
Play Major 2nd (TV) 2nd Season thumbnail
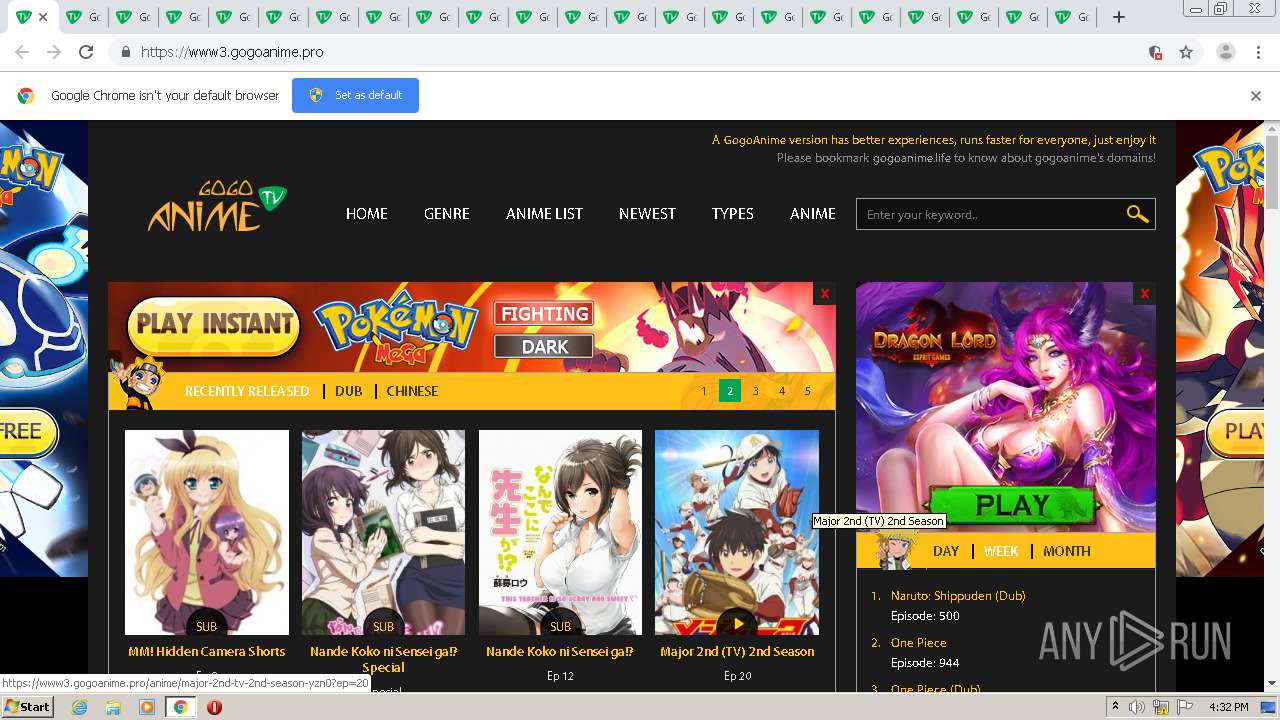tap(737, 532)
